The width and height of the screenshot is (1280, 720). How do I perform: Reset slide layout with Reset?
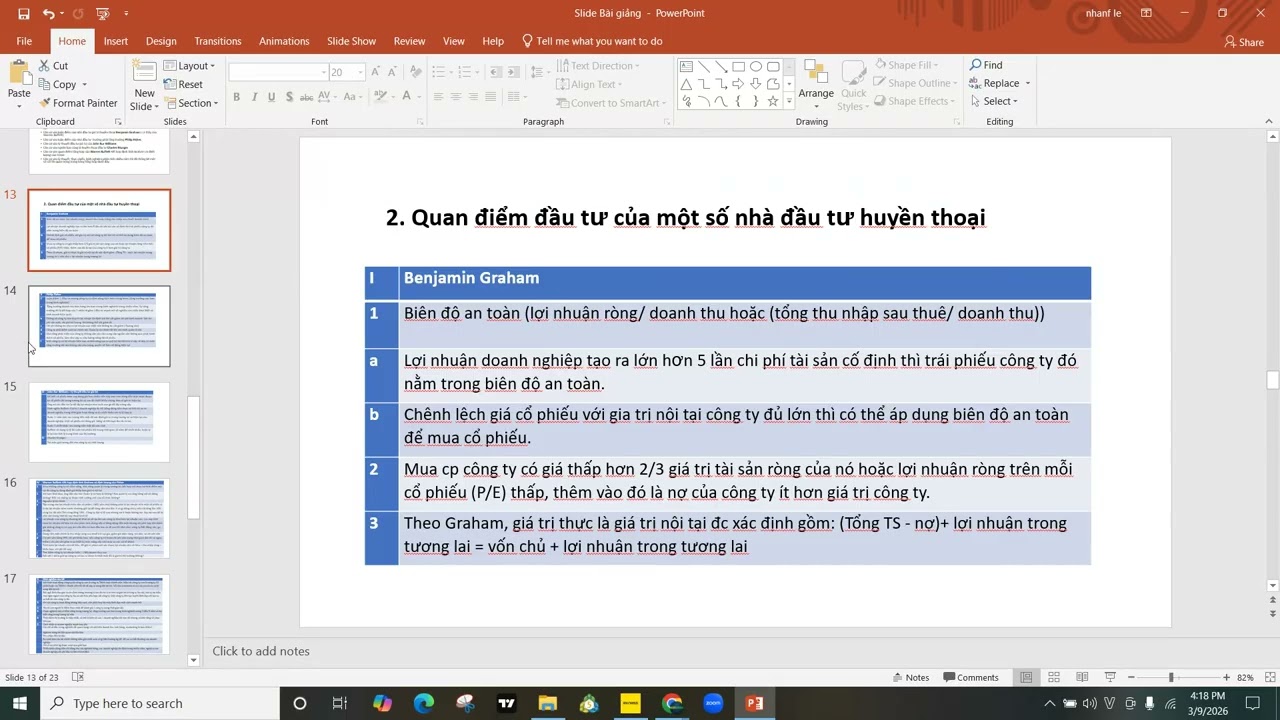[184, 85]
